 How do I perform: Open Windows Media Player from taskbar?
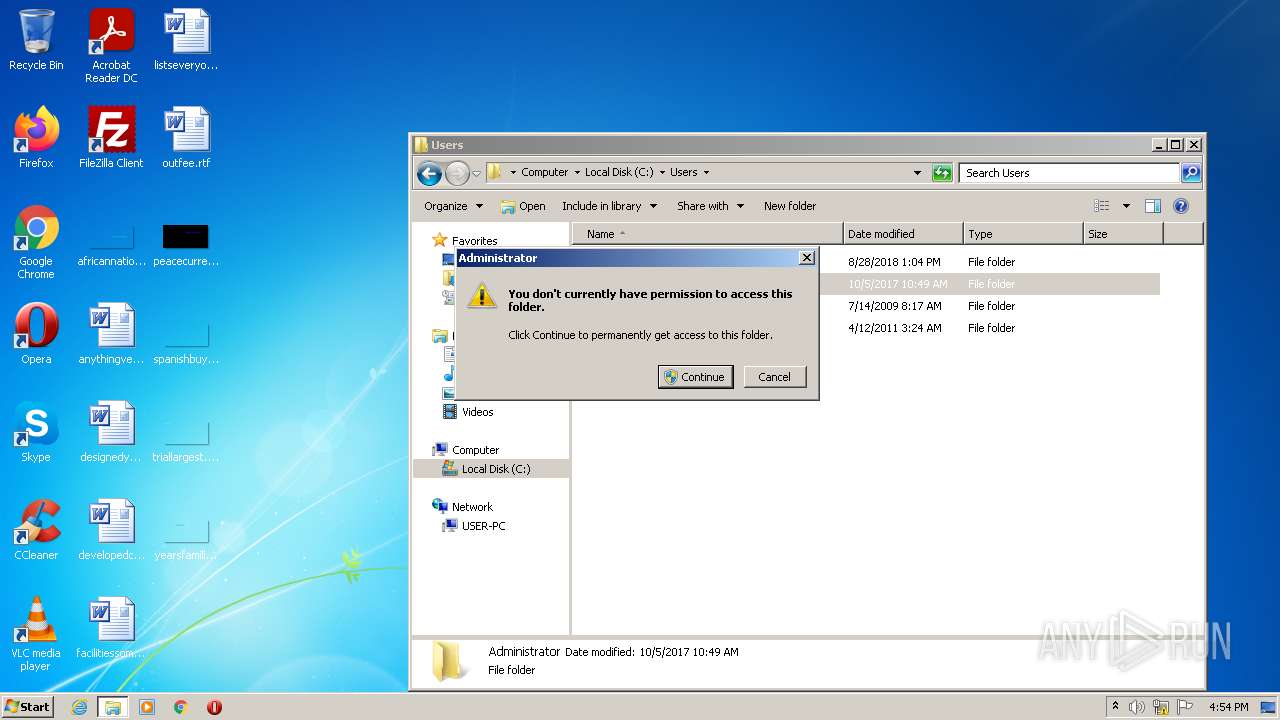point(147,707)
